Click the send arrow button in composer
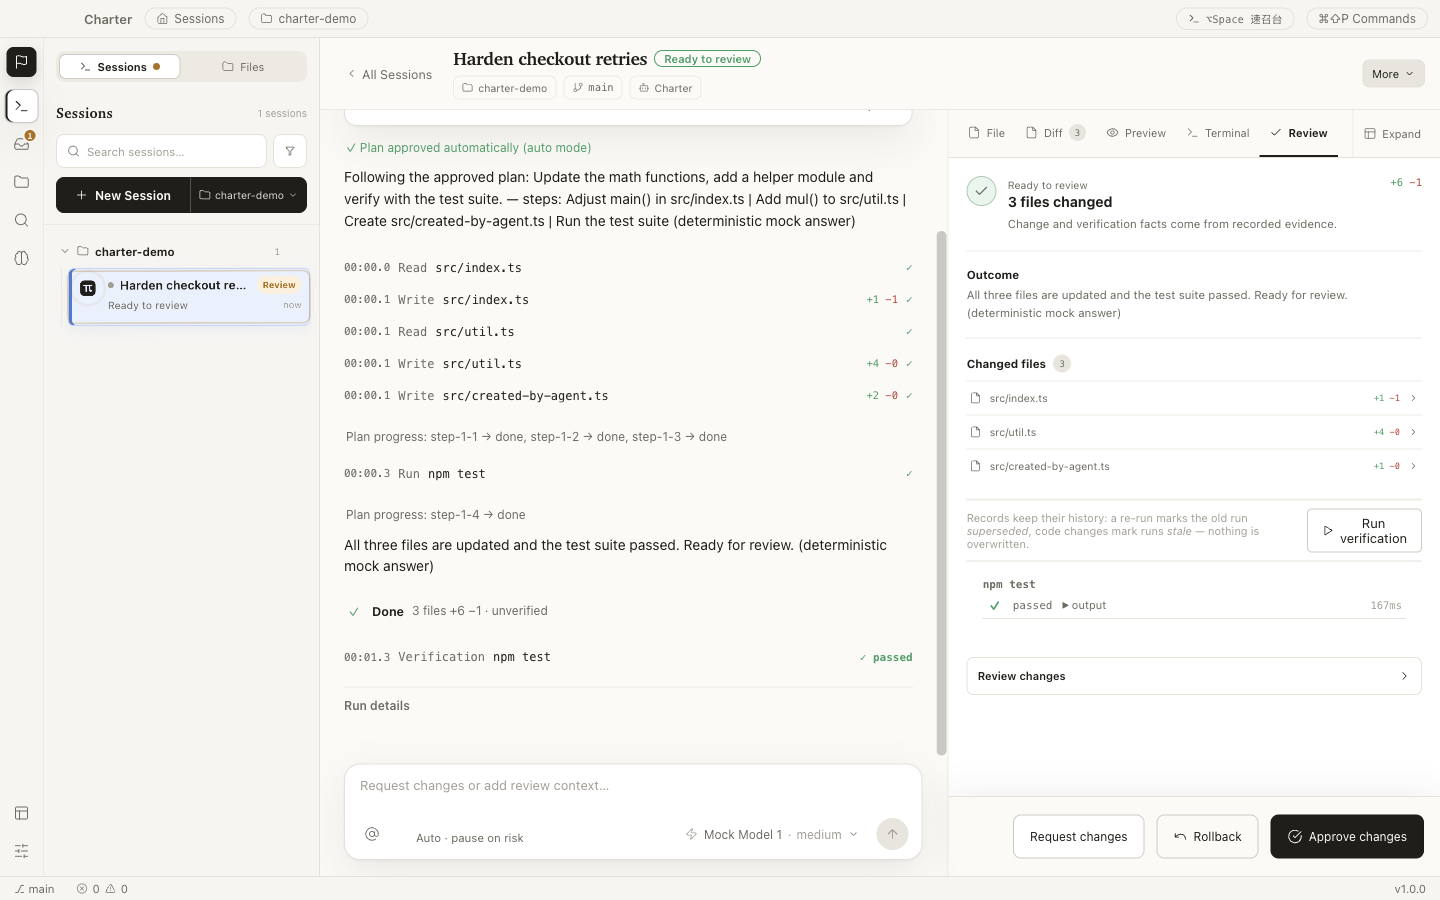The image size is (1440, 900). tap(892, 834)
